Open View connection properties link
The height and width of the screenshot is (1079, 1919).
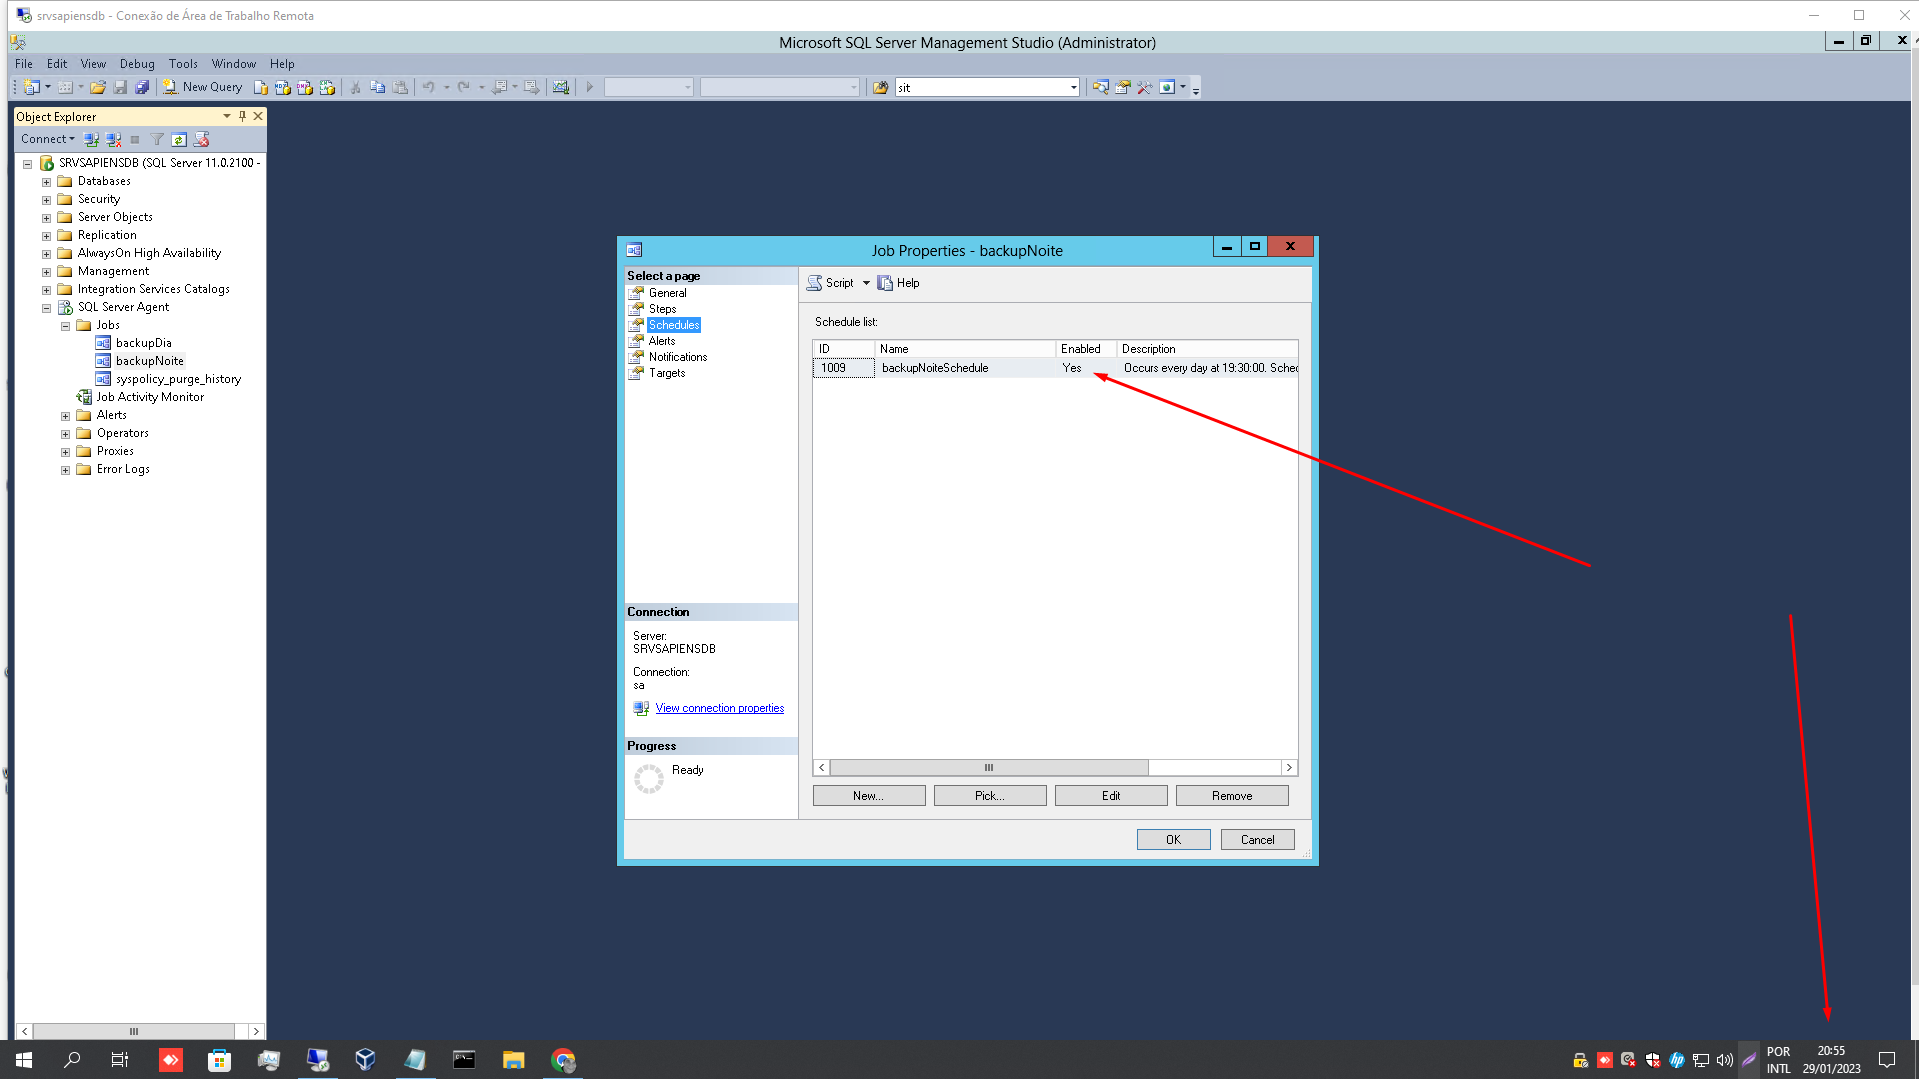720,708
